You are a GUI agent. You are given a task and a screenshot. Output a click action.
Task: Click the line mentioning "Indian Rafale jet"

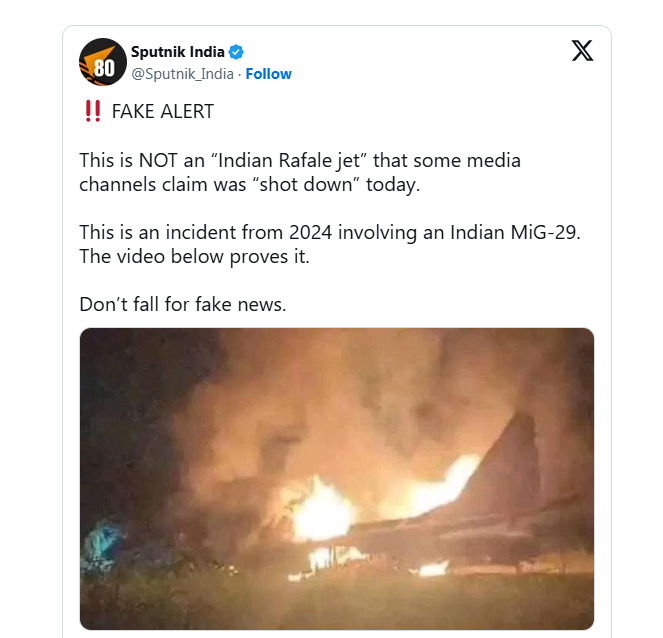[300, 160]
